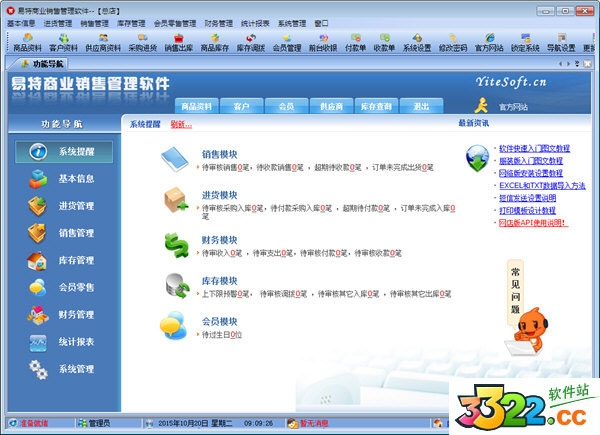Screen dimensions: 600x435
Task: Open 会员管理 toolbar icon
Action: (x=287, y=42)
